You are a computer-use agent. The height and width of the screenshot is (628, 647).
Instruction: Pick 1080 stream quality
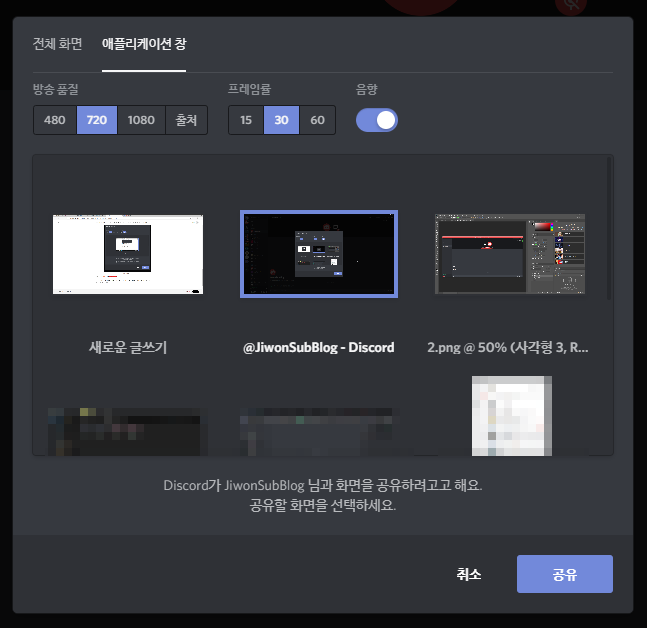141,120
